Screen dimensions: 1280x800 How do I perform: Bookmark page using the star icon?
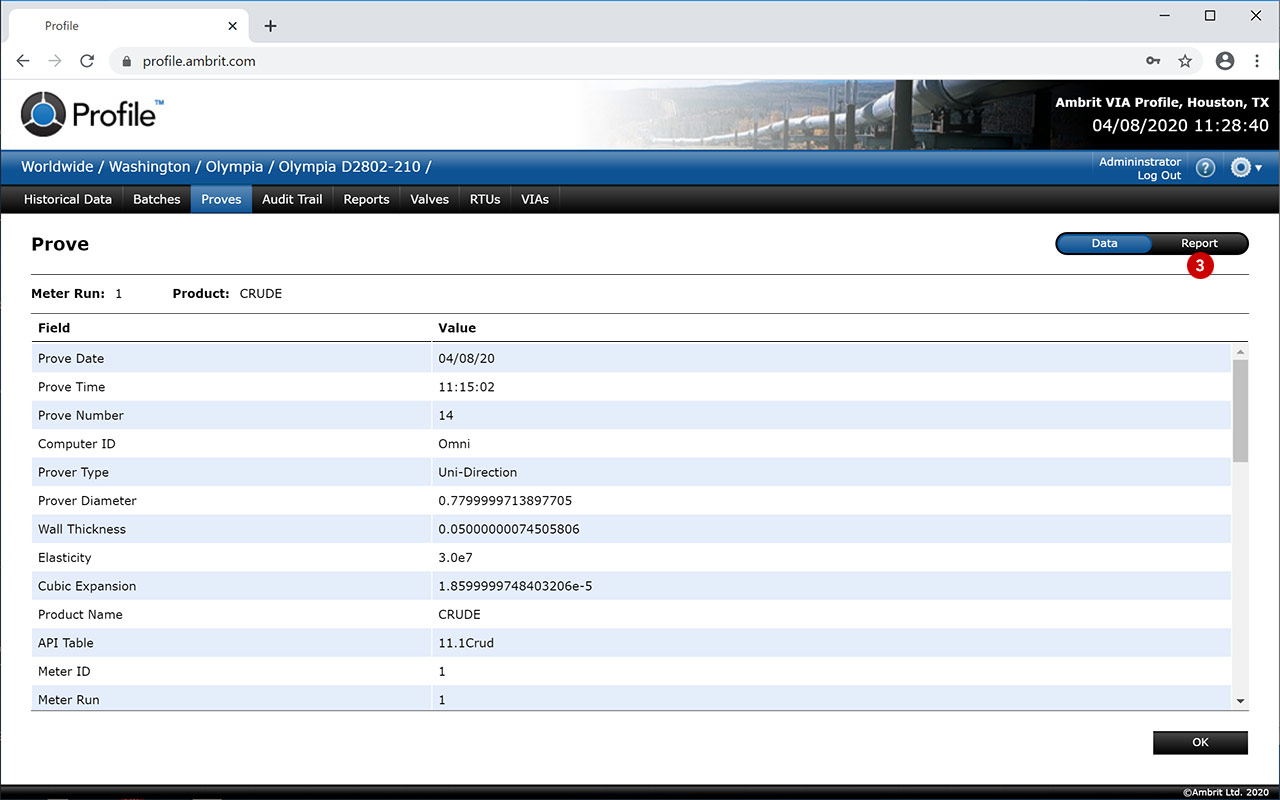pyautogui.click(x=1185, y=61)
